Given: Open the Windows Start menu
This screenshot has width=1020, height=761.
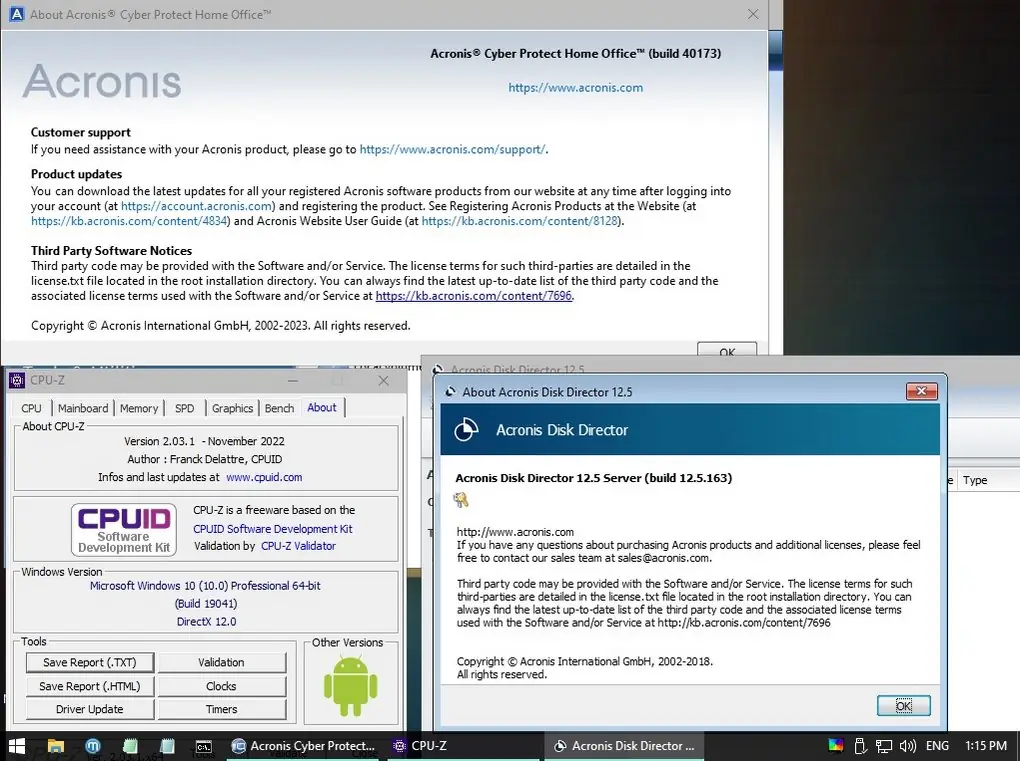Looking at the screenshot, I should point(16,746).
